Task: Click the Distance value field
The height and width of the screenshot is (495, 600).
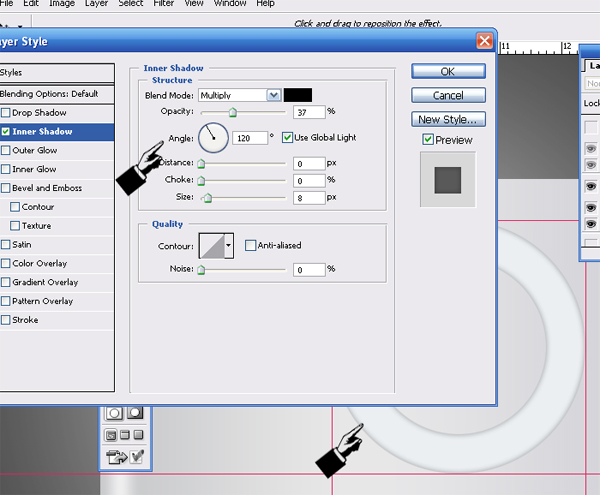Action: coord(309,164)
